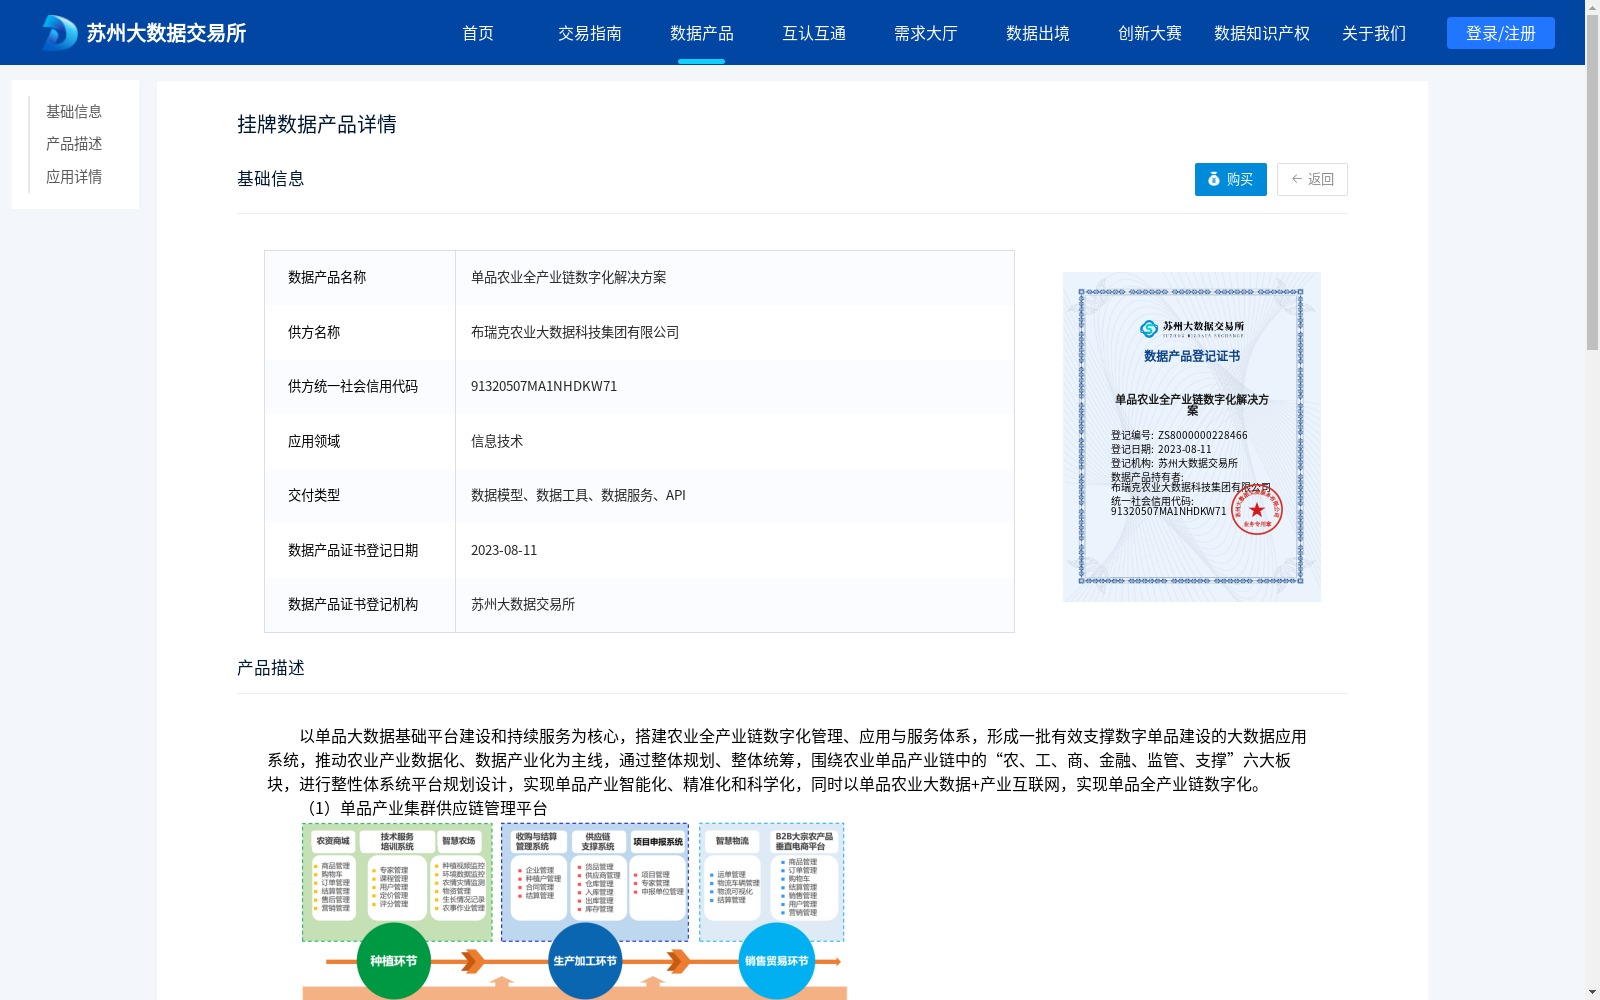Select the 数据产品 navigation tab
Screen dimensions: 1600x1000
(702, 33)
